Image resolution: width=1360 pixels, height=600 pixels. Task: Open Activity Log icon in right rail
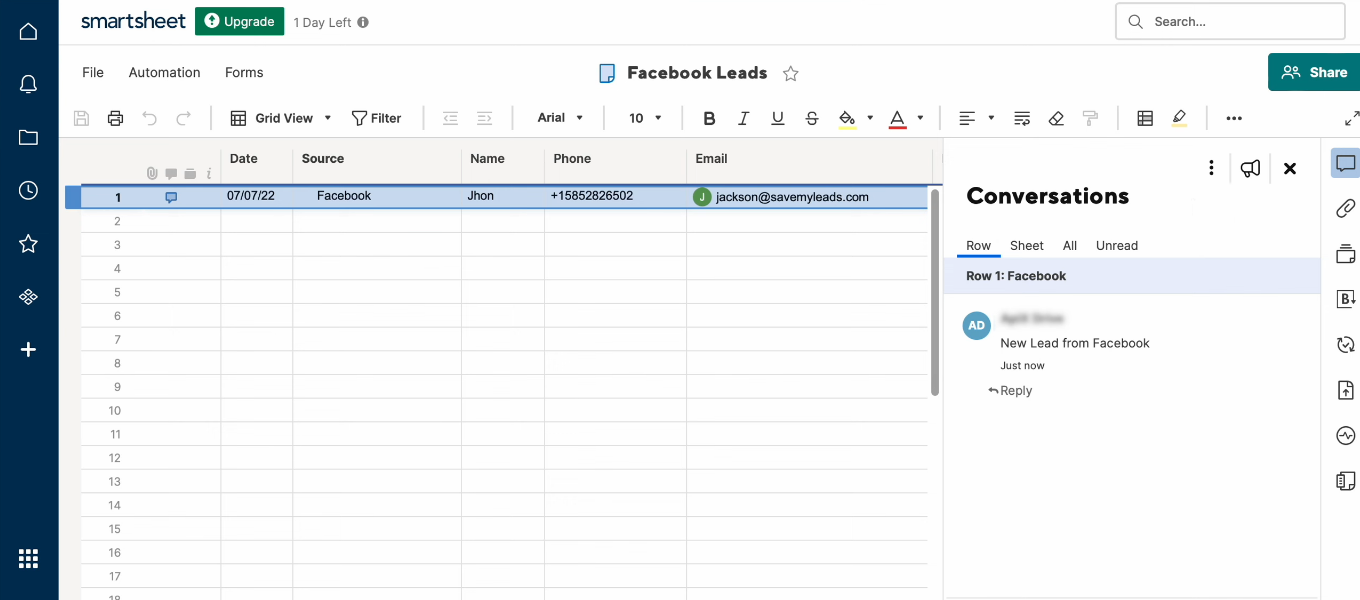[1345, 436]
